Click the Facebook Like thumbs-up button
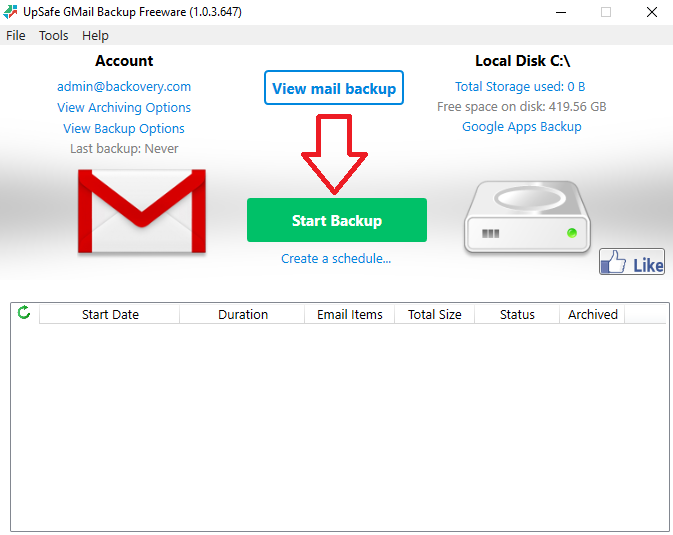Image resolution: width=673 pixels, height=535 pixels. coord(632,261)
